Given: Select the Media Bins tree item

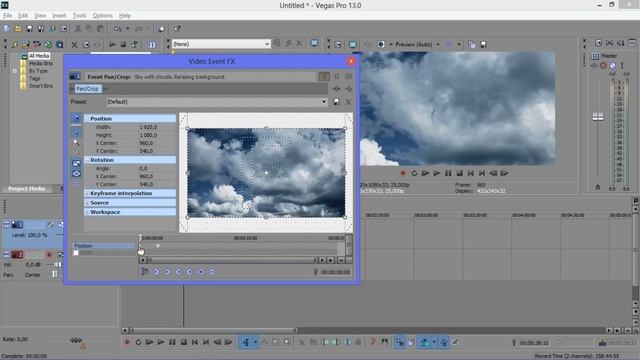Looking at the screenshot, I should 41,63.
